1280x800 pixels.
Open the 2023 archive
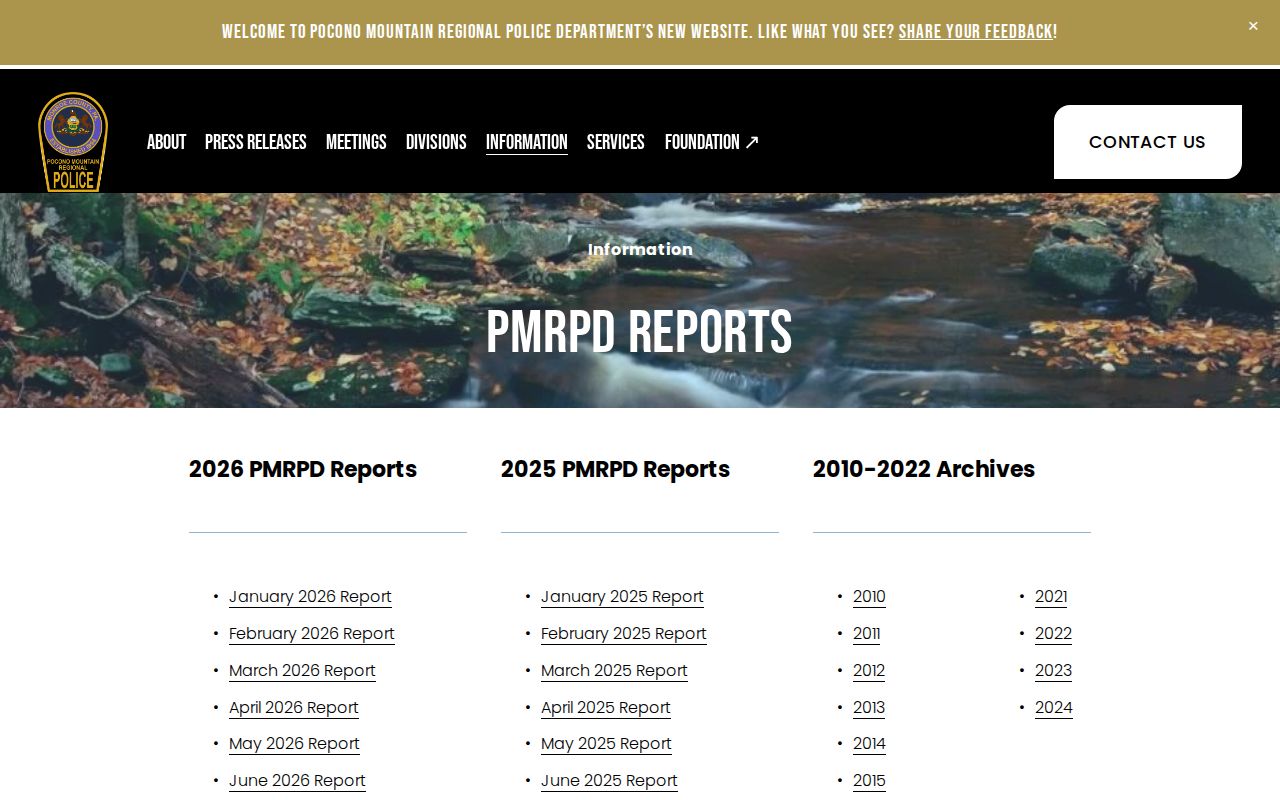tap(1053, 671)
